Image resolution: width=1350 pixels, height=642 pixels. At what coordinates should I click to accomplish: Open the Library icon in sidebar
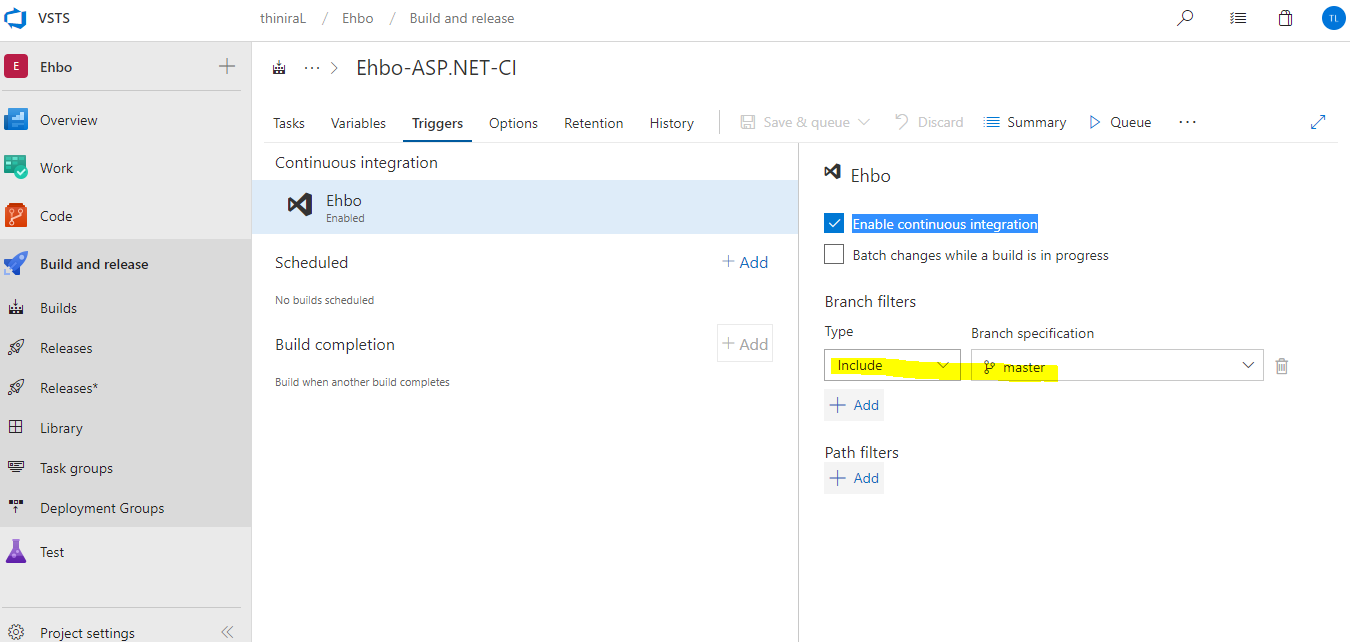(x=16, y=427)
